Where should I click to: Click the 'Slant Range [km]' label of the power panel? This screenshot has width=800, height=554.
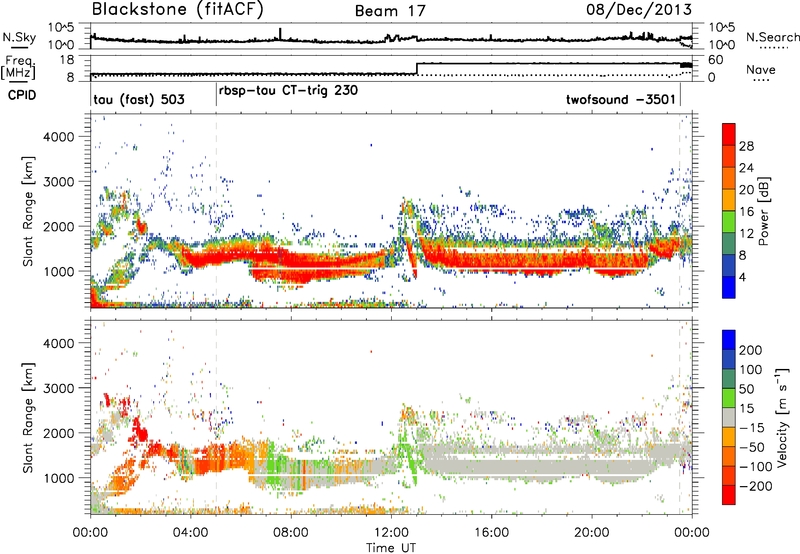[x=28, y=211]
